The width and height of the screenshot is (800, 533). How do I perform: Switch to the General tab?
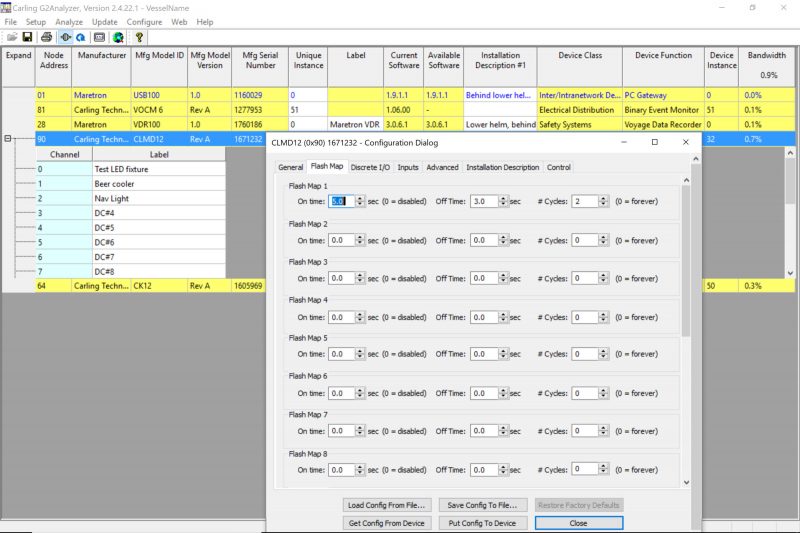point(291,167)
